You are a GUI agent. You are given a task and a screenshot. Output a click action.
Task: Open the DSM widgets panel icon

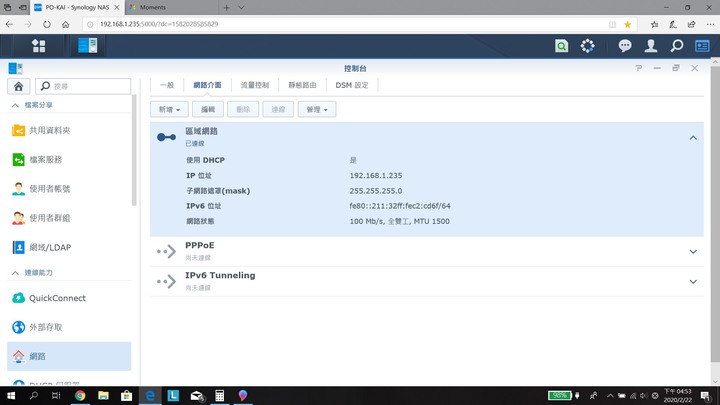(702, 46)
